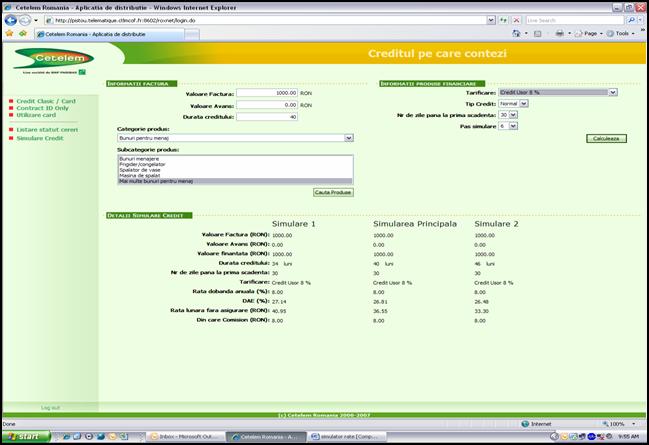Click the Print icon in toolbar
The image size is (649, 445).
(x=561, y=33)
